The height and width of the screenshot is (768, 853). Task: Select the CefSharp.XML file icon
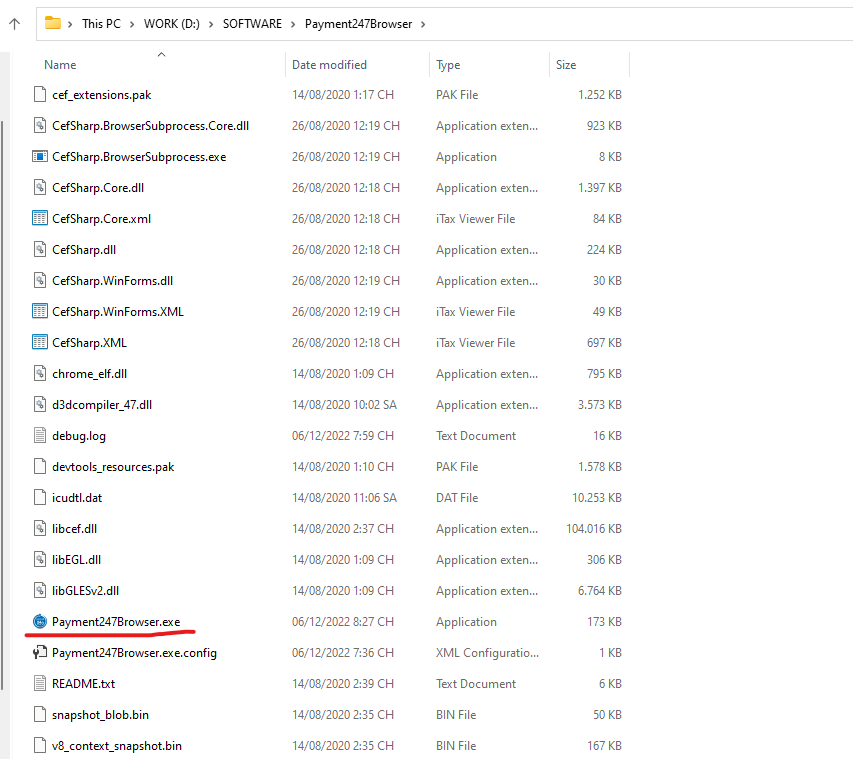pyautogui.click(x=40, y=342)
